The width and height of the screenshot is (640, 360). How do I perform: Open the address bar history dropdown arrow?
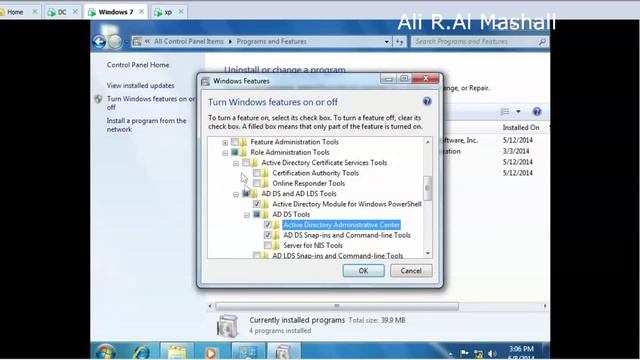pos(386,42)
